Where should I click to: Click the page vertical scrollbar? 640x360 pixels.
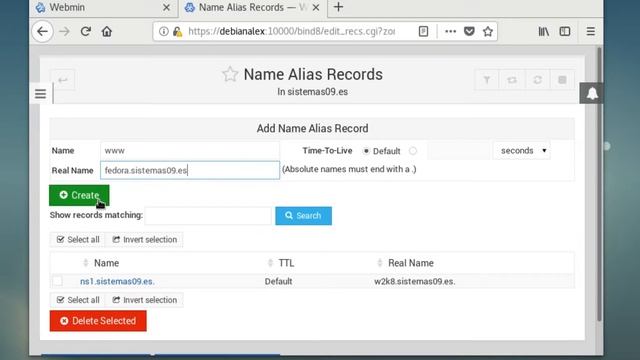coord(599,184)
